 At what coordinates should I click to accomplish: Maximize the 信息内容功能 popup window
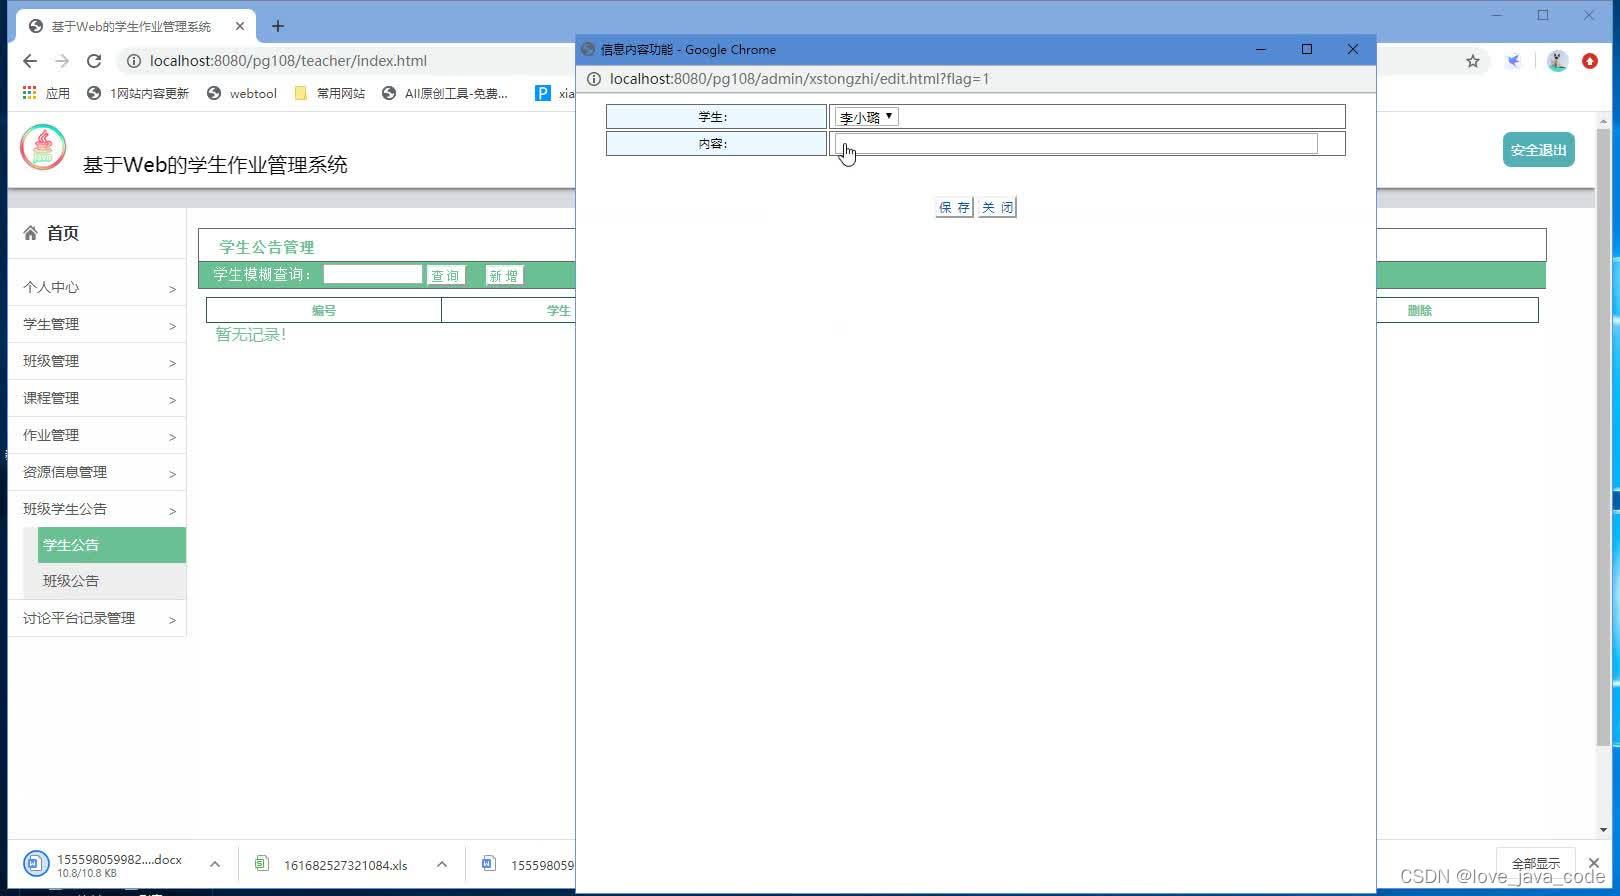coord(1307,49)
